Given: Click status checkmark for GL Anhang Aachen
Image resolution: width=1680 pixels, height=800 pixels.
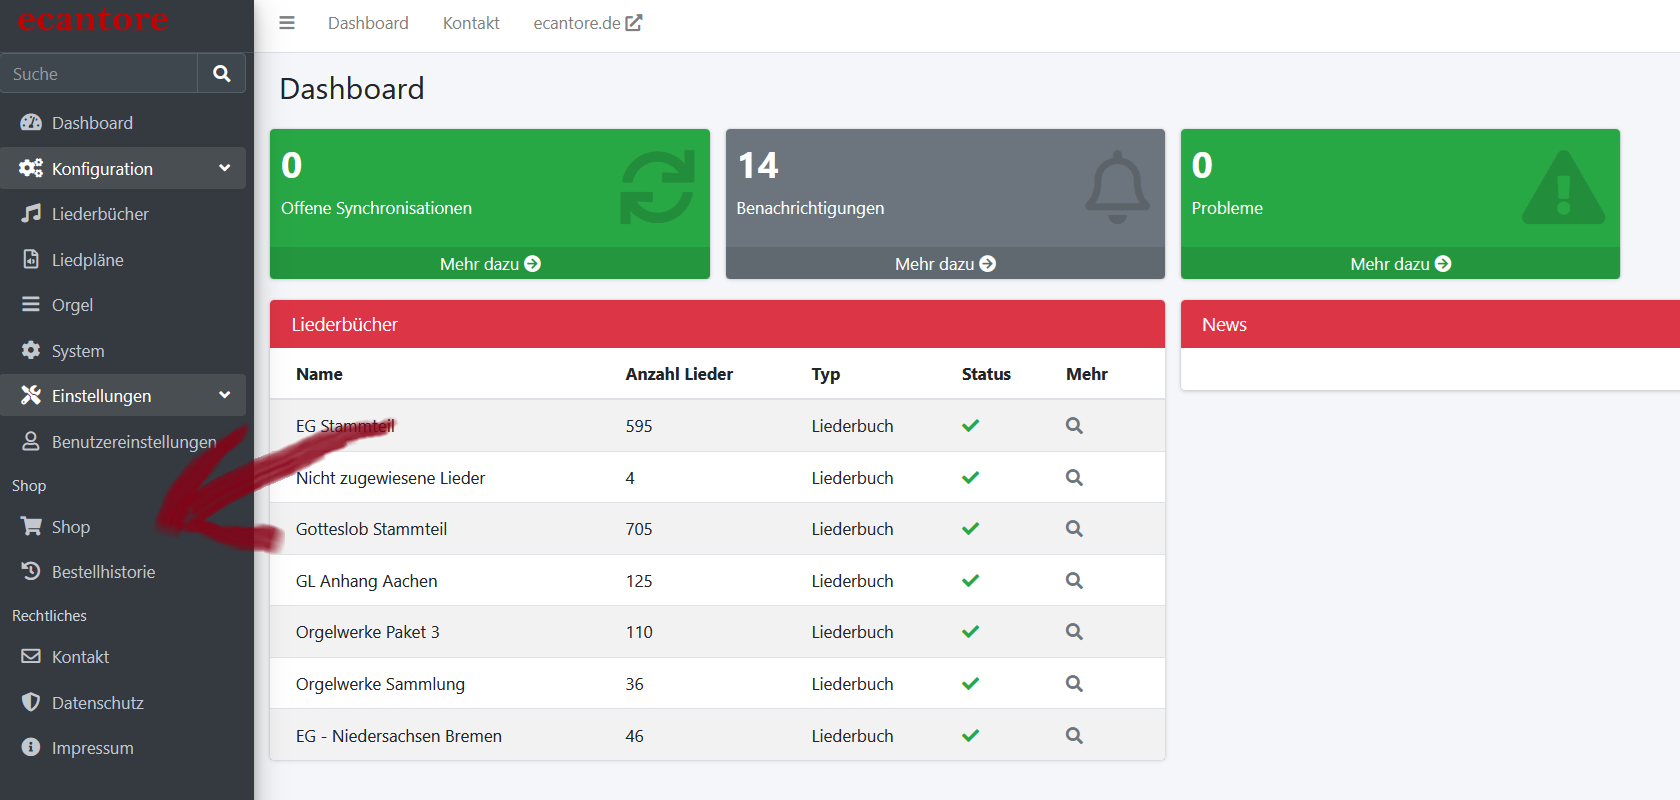Looking at the screenshot, I should 970,580.
